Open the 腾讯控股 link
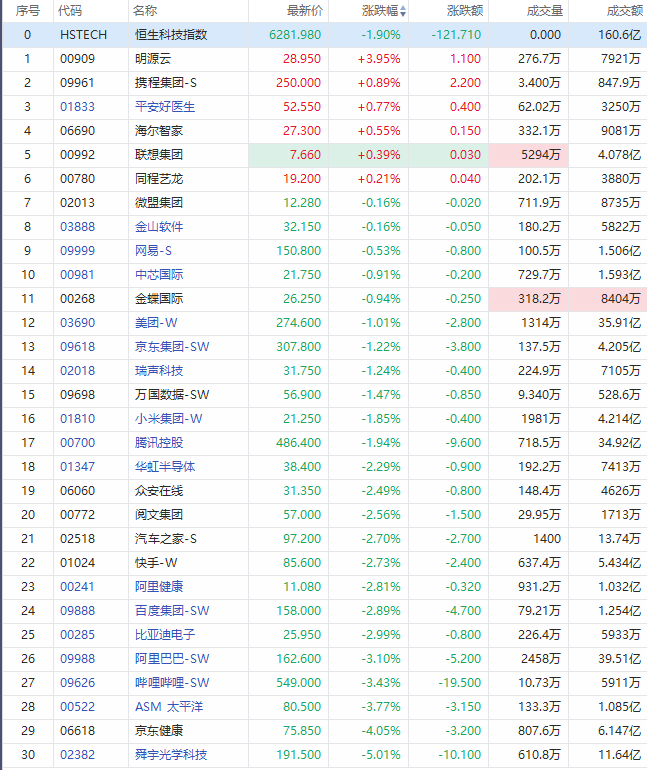This screenshot has width=647, height=770. 159,443
